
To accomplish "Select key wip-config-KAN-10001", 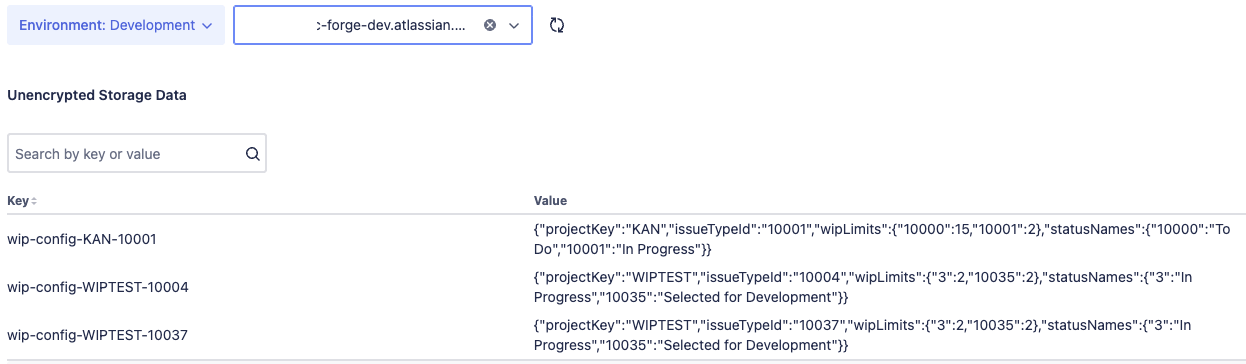I will pos(82,239).
